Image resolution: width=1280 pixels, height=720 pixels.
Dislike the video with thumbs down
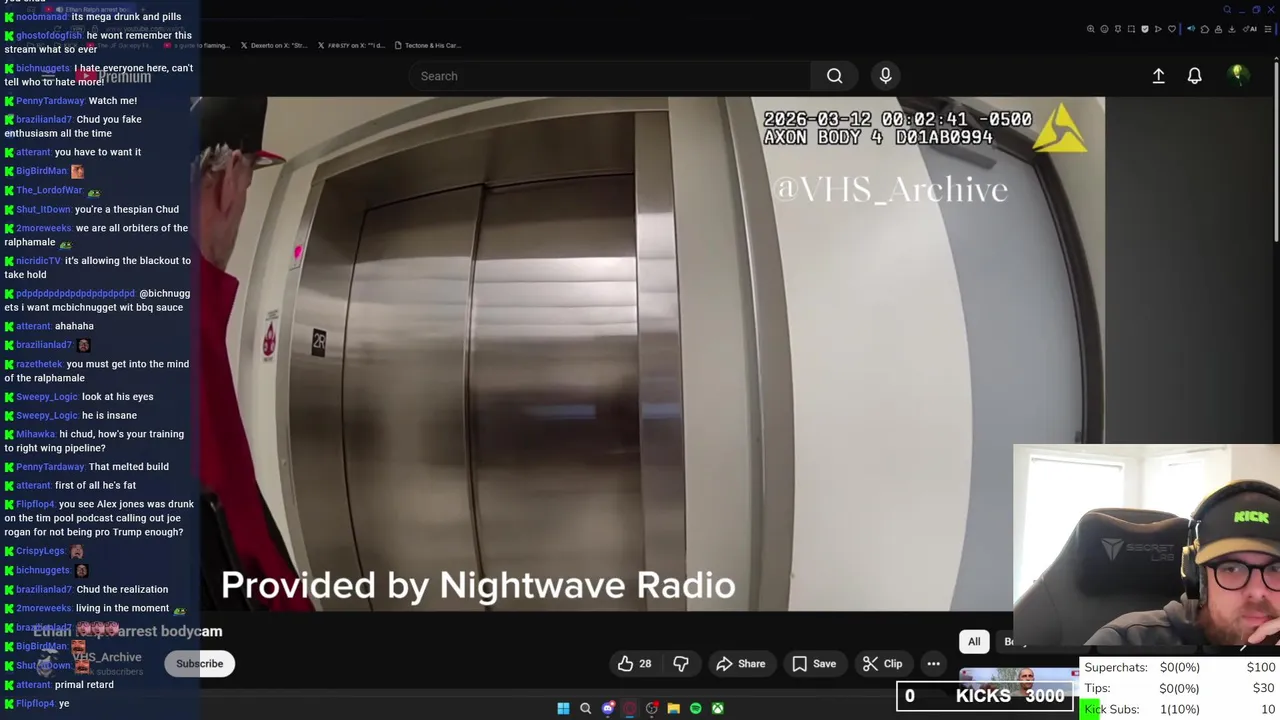[681, 663]
